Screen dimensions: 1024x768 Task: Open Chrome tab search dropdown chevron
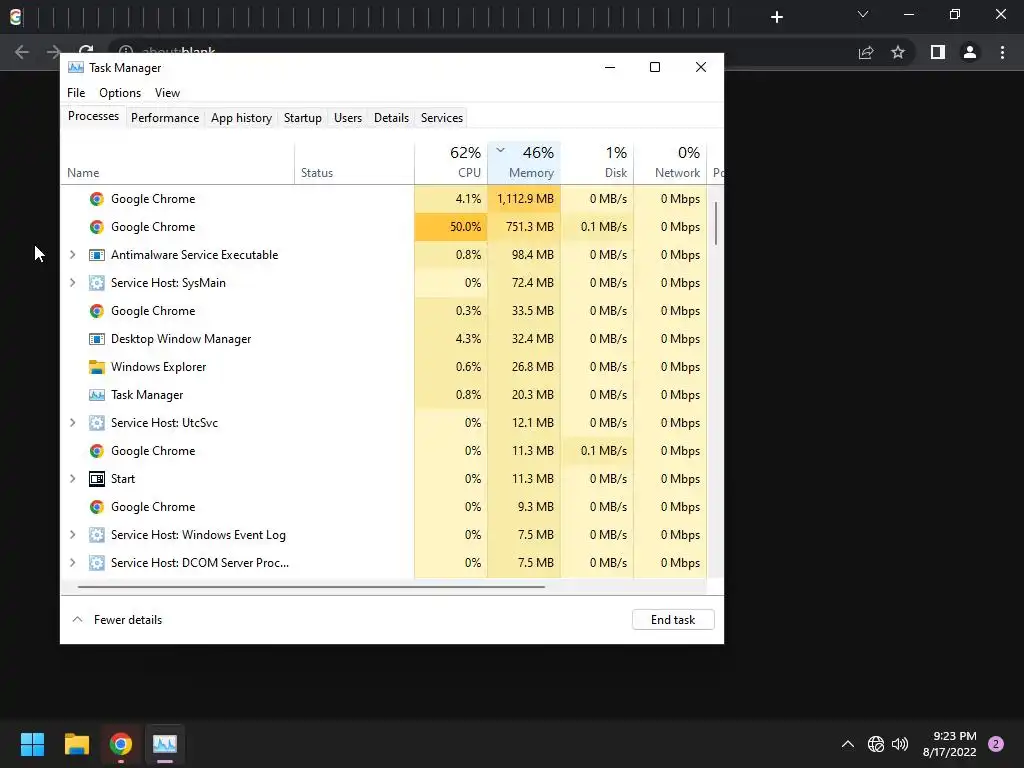click(863, 14)
